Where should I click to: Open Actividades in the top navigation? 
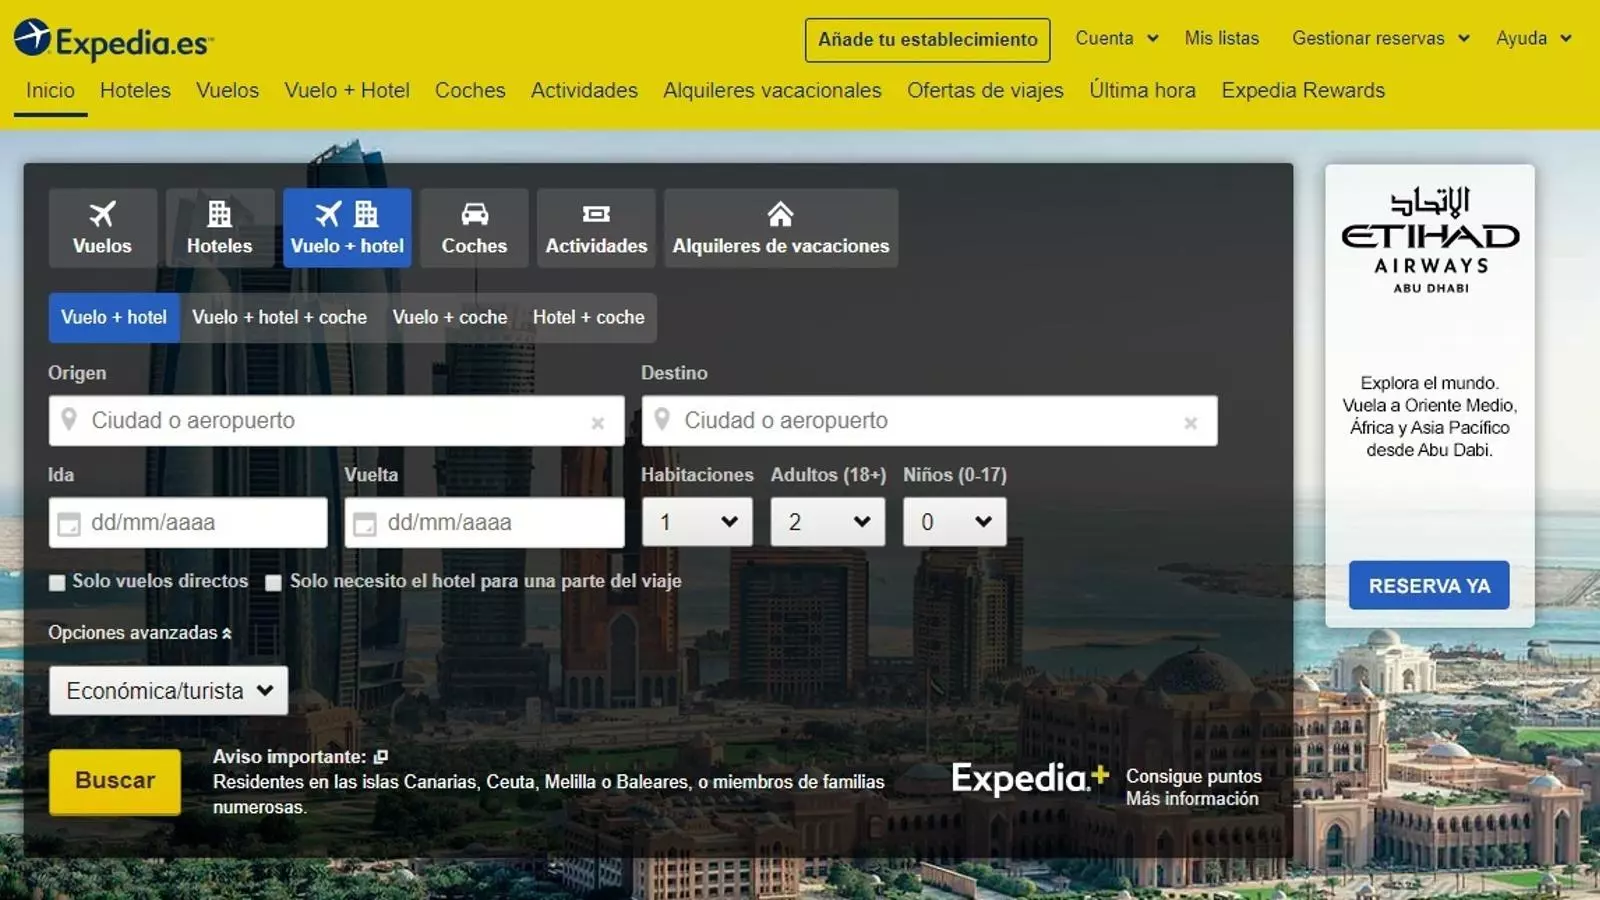(584, 90)
